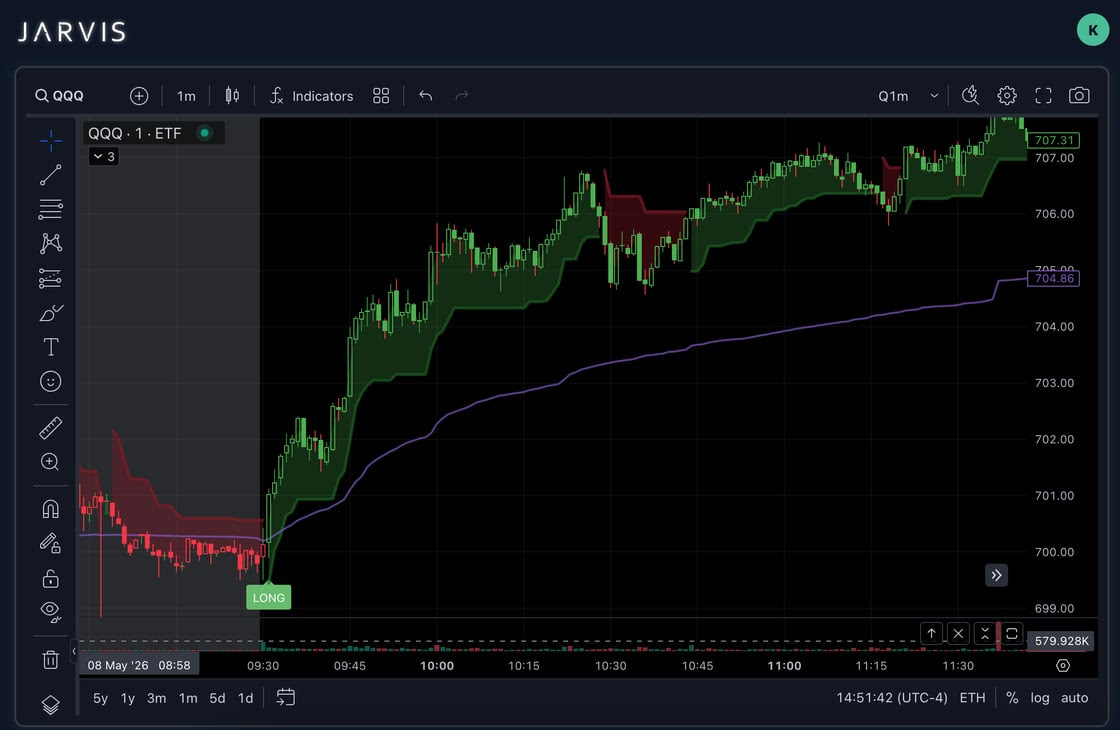Viewport: 1120px width, 730px height.
Task: Open the object tree layers icon
Action: click(51, 705)
